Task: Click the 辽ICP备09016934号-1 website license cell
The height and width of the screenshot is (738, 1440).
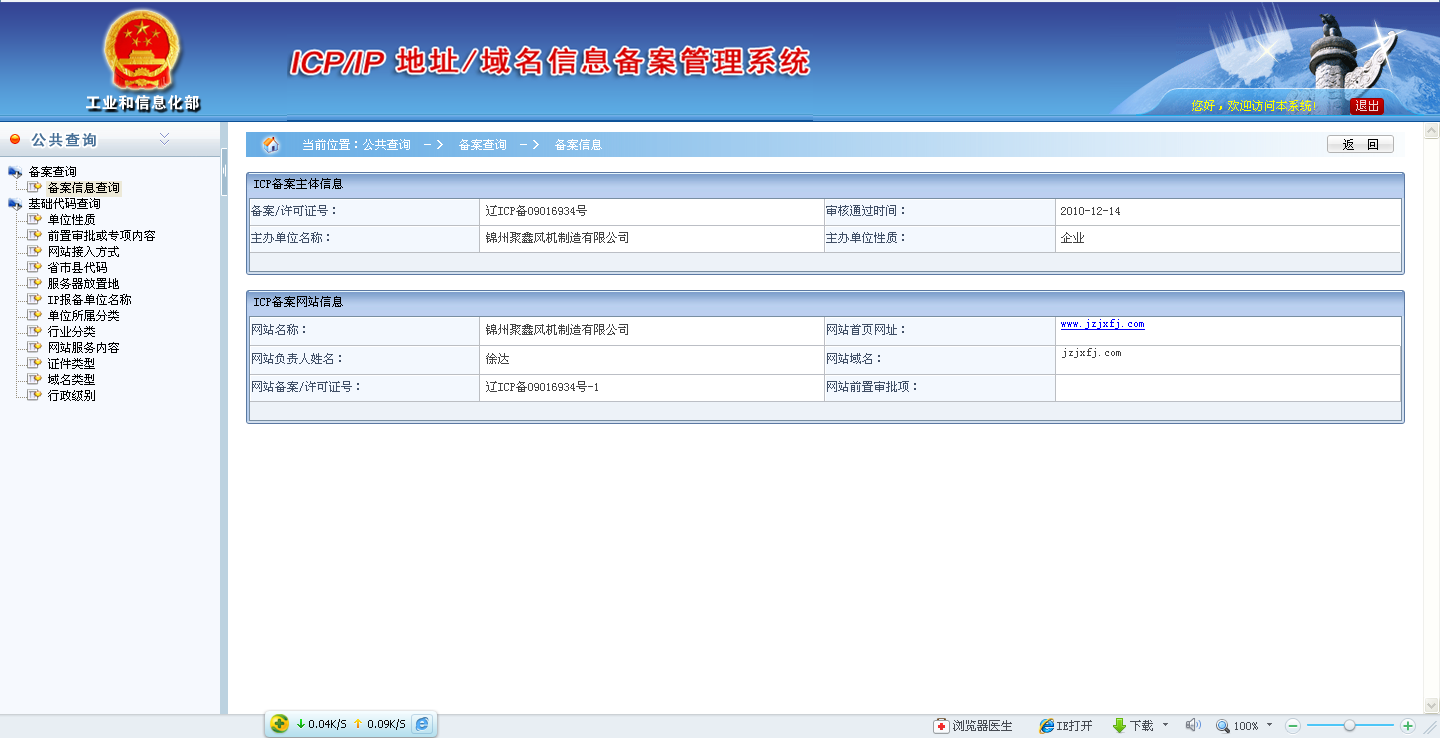Action: (x=652, y=387)
